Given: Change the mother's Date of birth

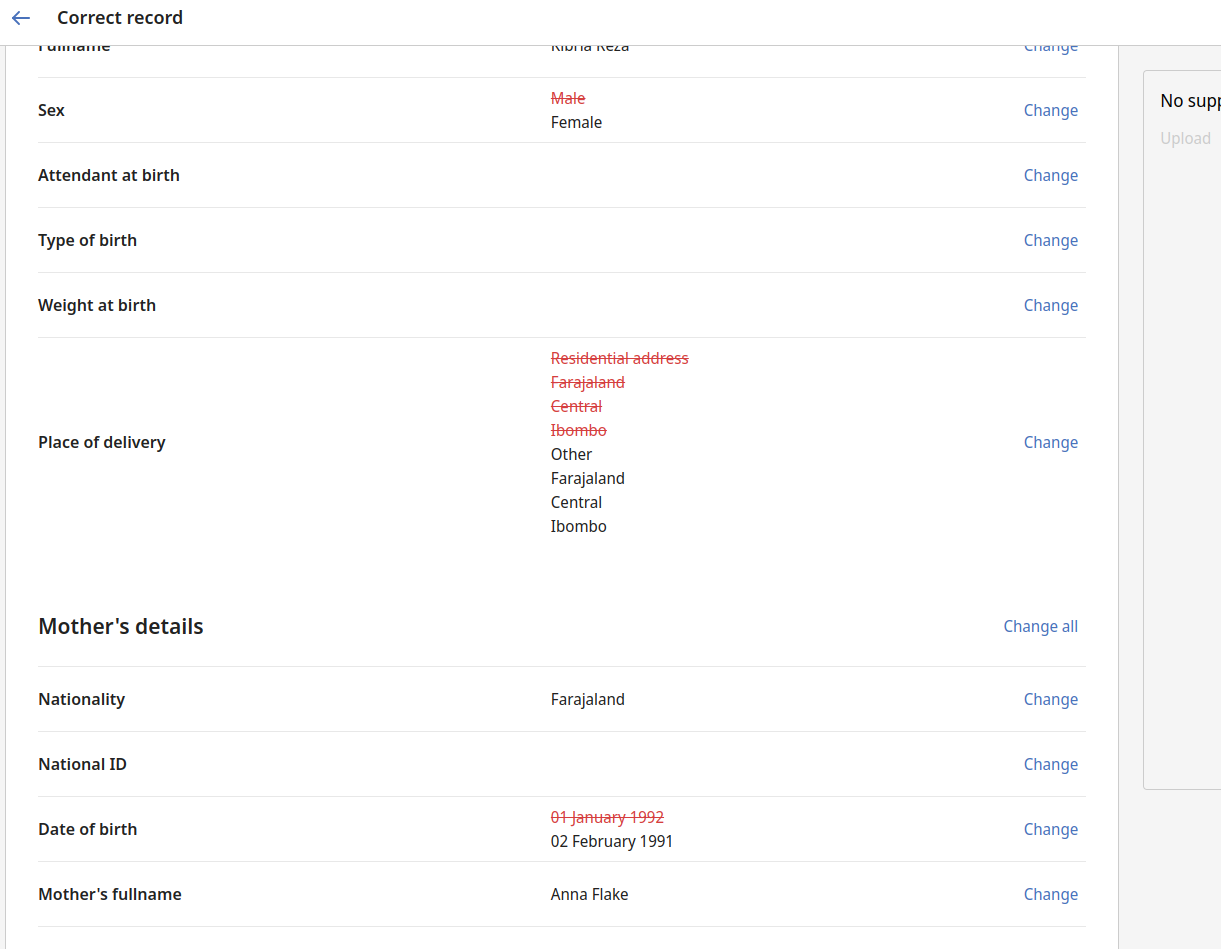Looking at the screenshot, I should pos(1050,829).
